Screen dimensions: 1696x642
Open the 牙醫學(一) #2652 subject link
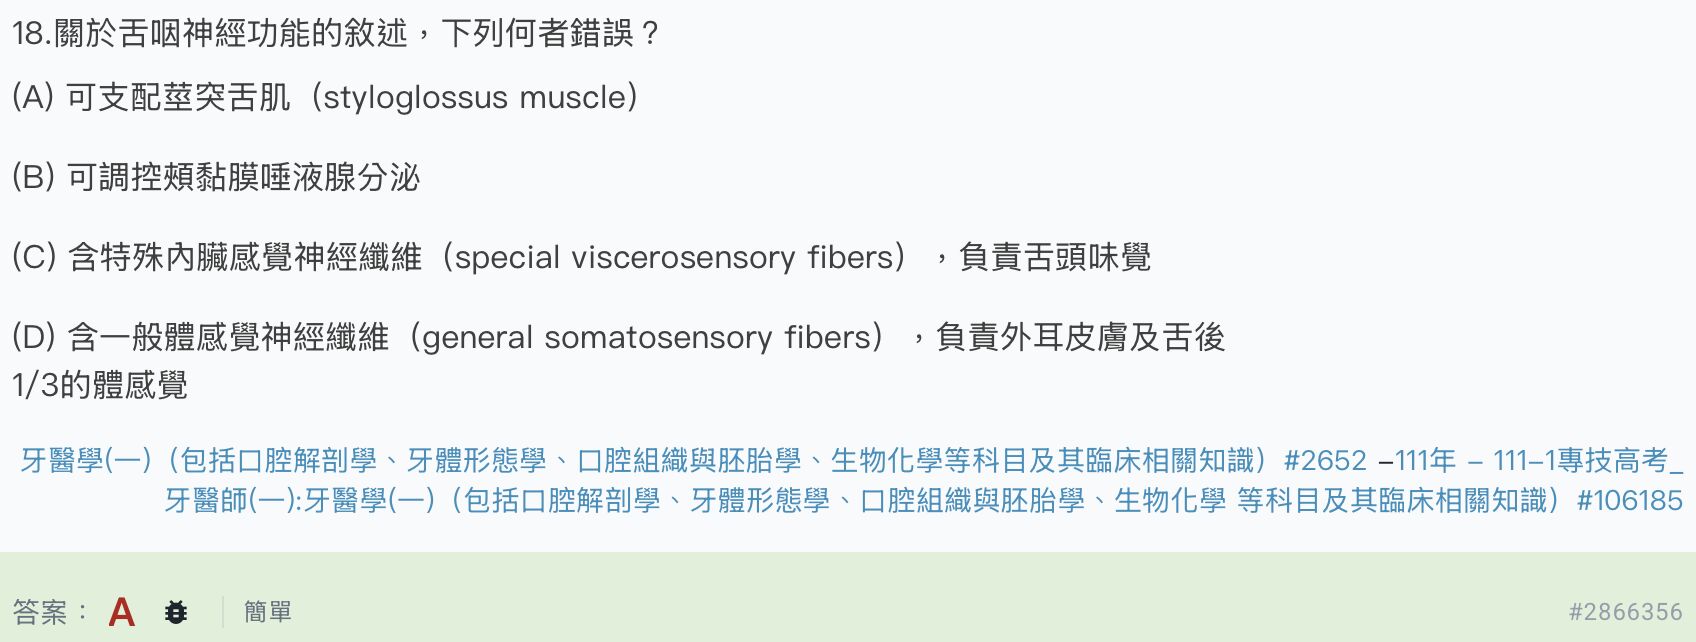(x=694, y=461)
